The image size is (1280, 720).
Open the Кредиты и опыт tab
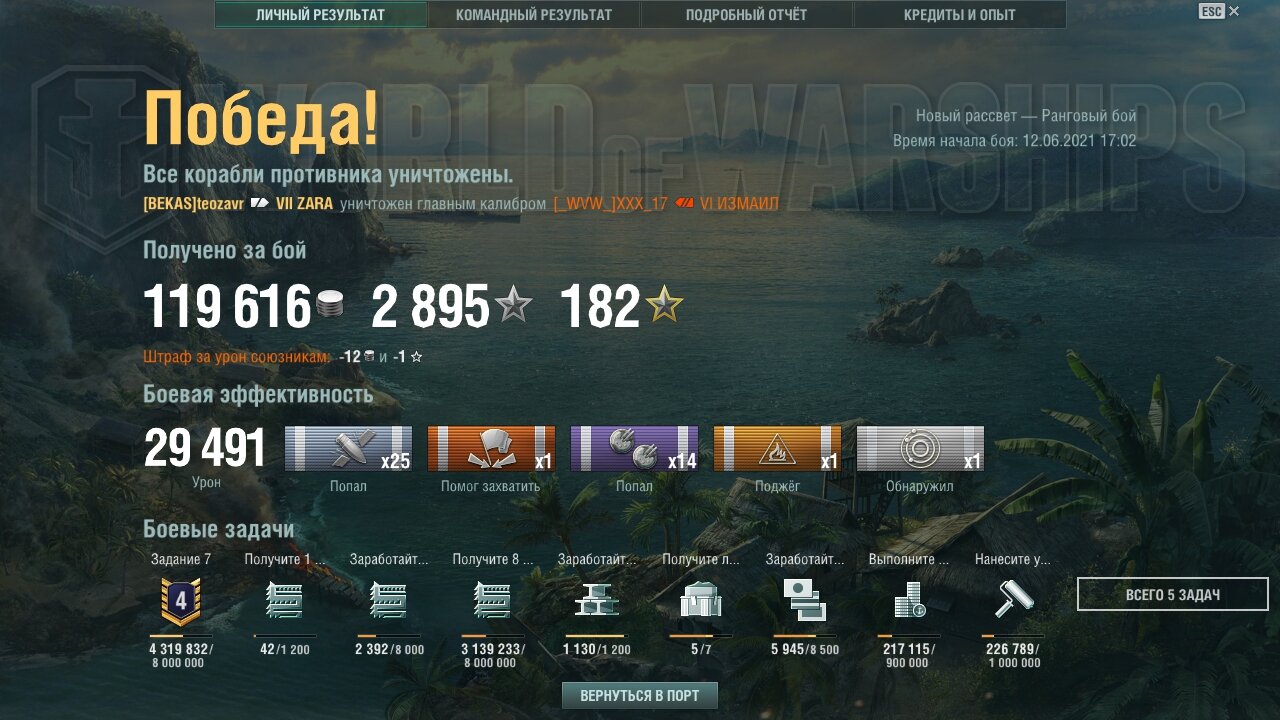coord(959,15)
